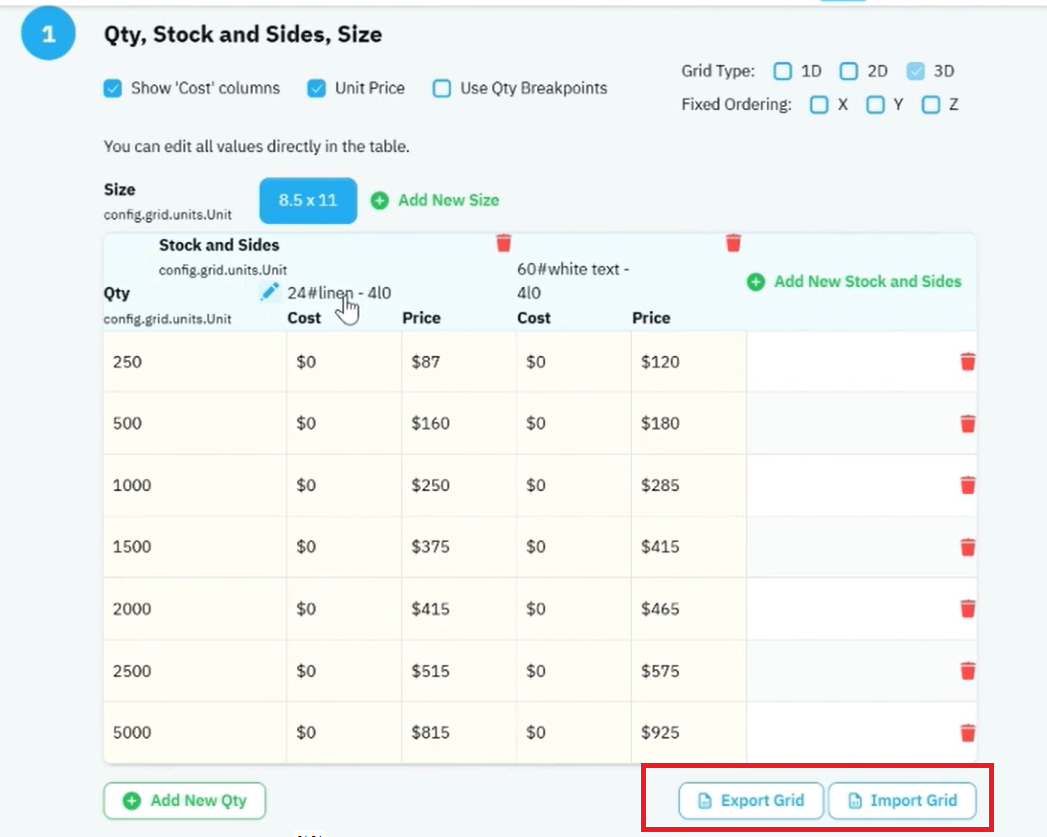Click Add New Stock and Sides
The image size is (1047, 837).
[x=854, y=282]
